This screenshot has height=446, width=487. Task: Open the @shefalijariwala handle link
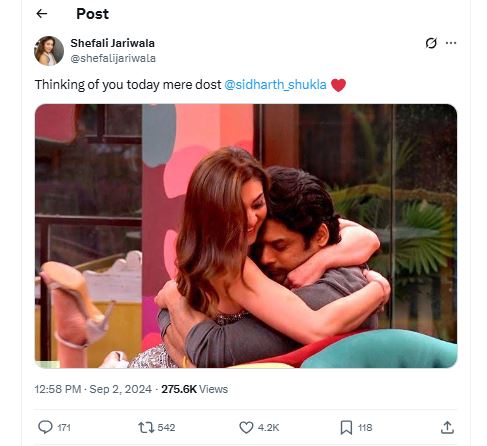point(113,58)
